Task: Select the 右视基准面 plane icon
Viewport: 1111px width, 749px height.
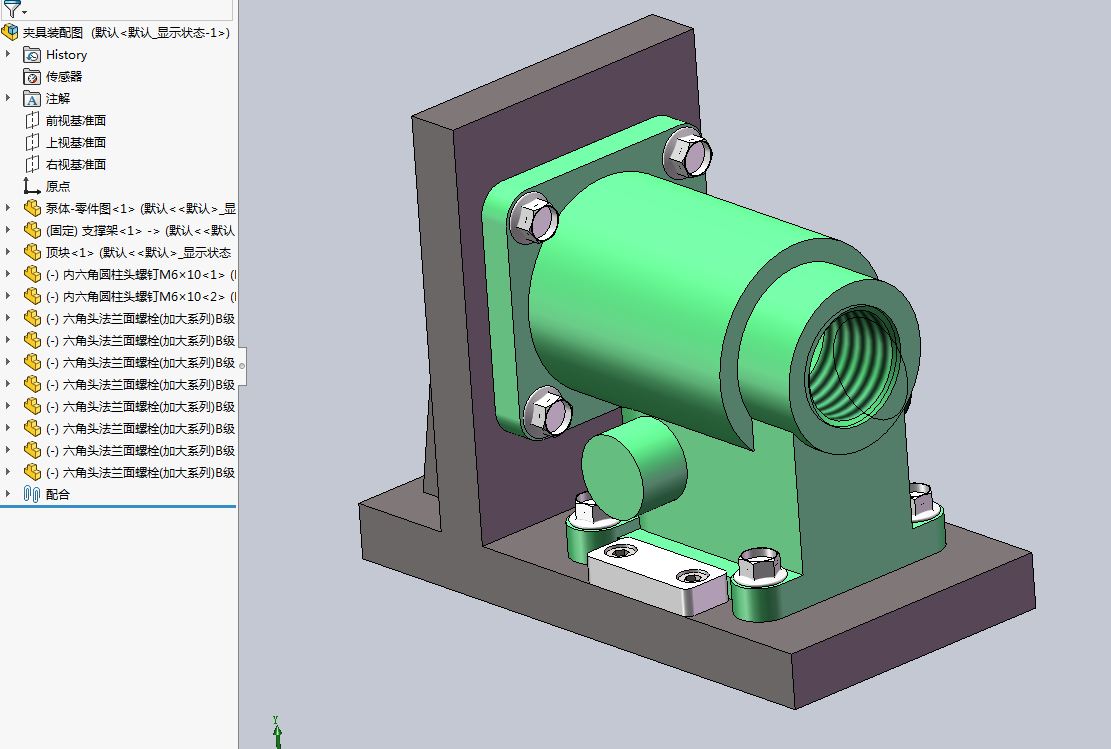Action: point(32,164)
